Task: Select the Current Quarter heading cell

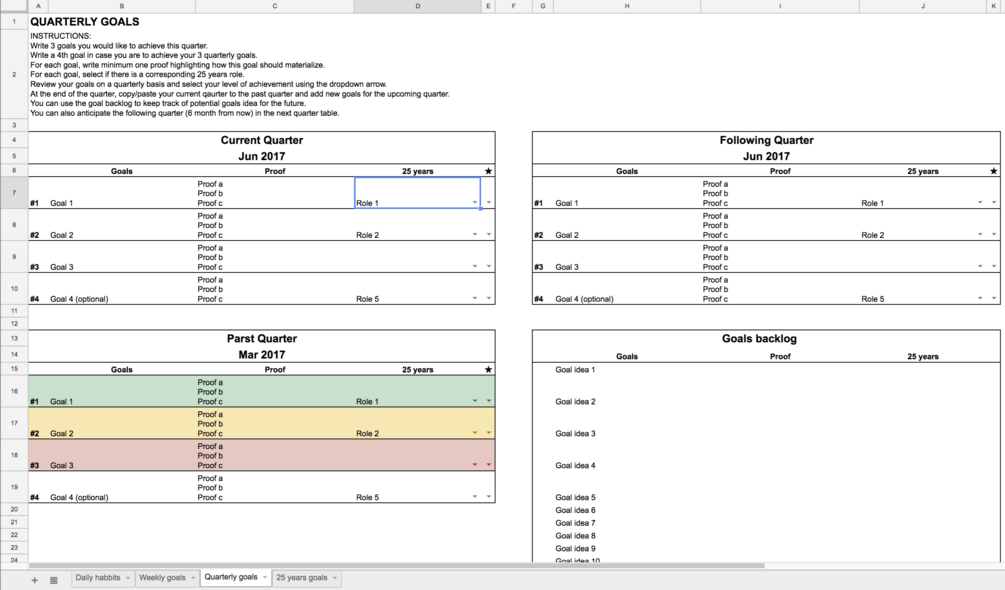Action: point(262,140)
